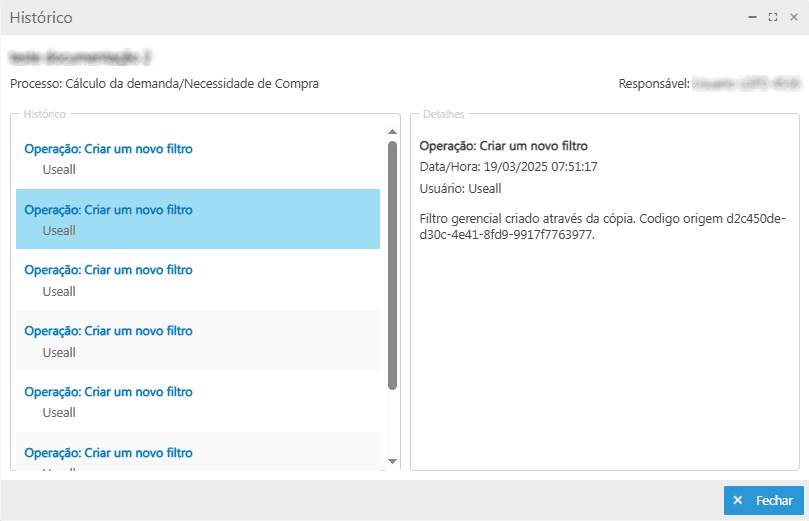Open the fifth history list operation
This screenshot has height=521, width=809.
[x=108, y=391]
